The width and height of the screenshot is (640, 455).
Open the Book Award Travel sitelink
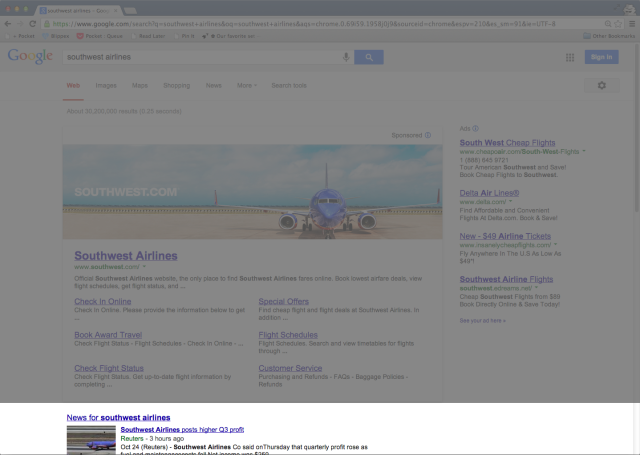[108, 335]
